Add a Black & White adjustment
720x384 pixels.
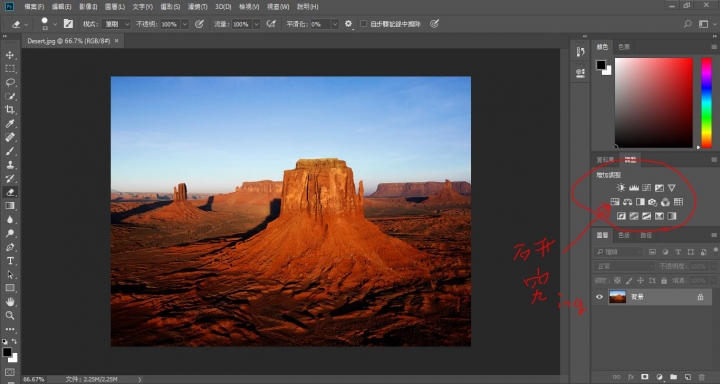[640, 202]
